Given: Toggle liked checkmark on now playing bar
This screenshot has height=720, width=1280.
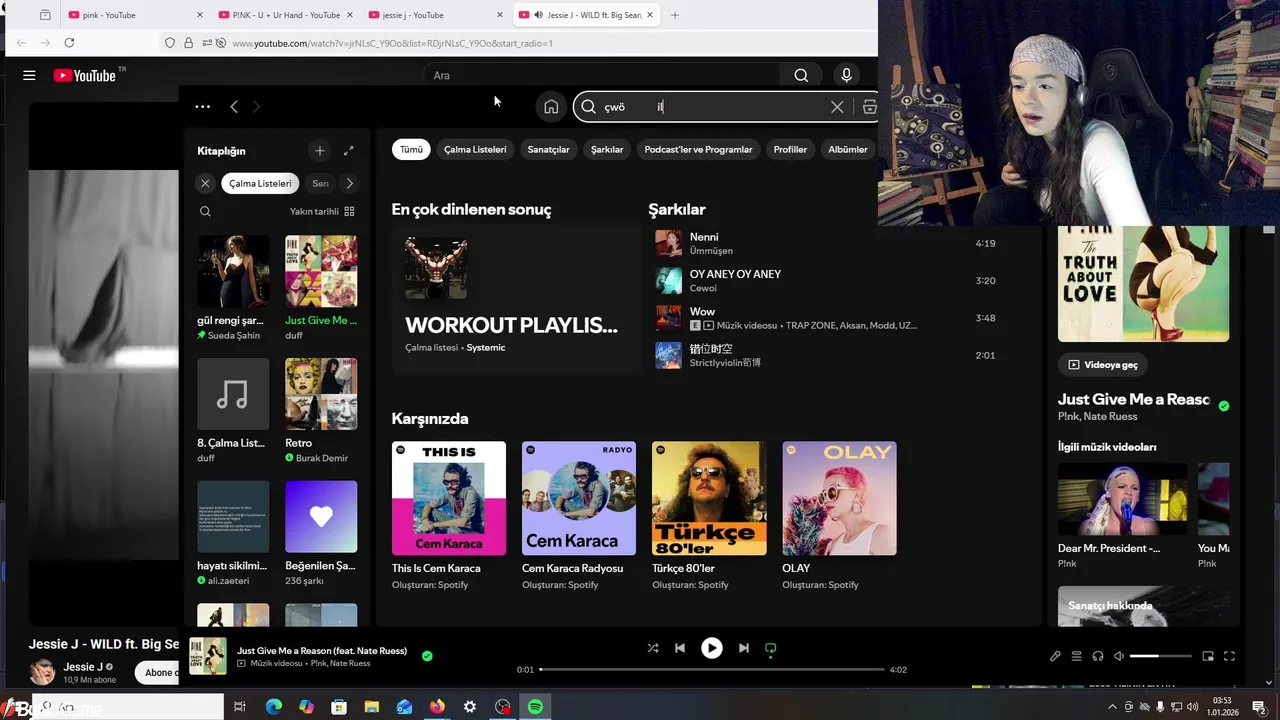Looking at the screenshot, I should click(x=427, y=656).
